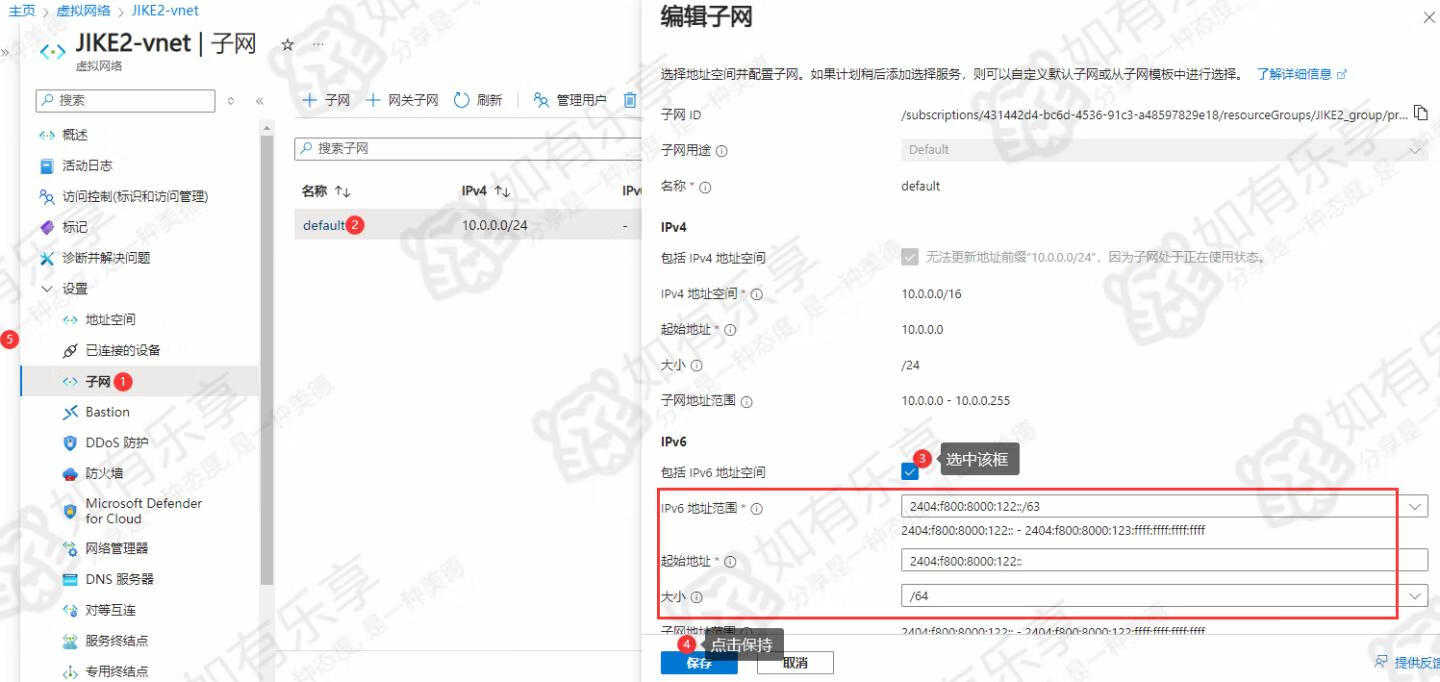
Task: Click the delete trash icon in toolbar
Action: point(630,100)
